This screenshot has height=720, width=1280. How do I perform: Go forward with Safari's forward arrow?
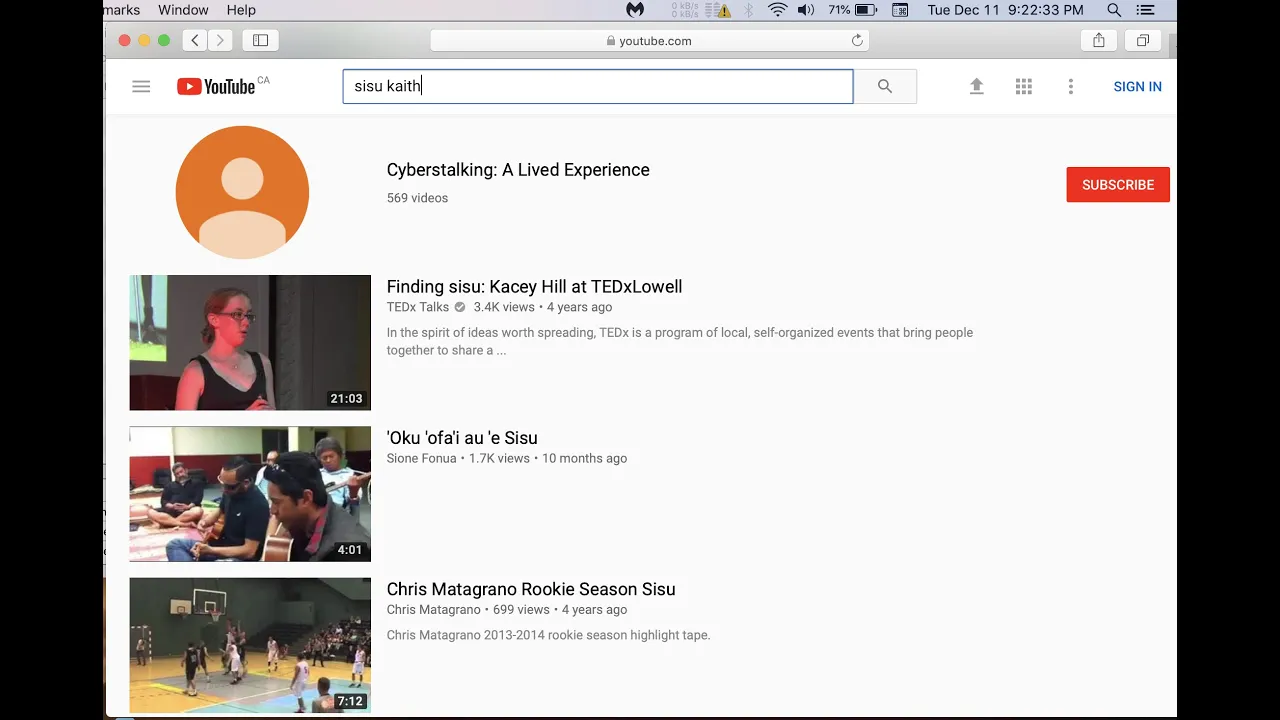[220, 40]
